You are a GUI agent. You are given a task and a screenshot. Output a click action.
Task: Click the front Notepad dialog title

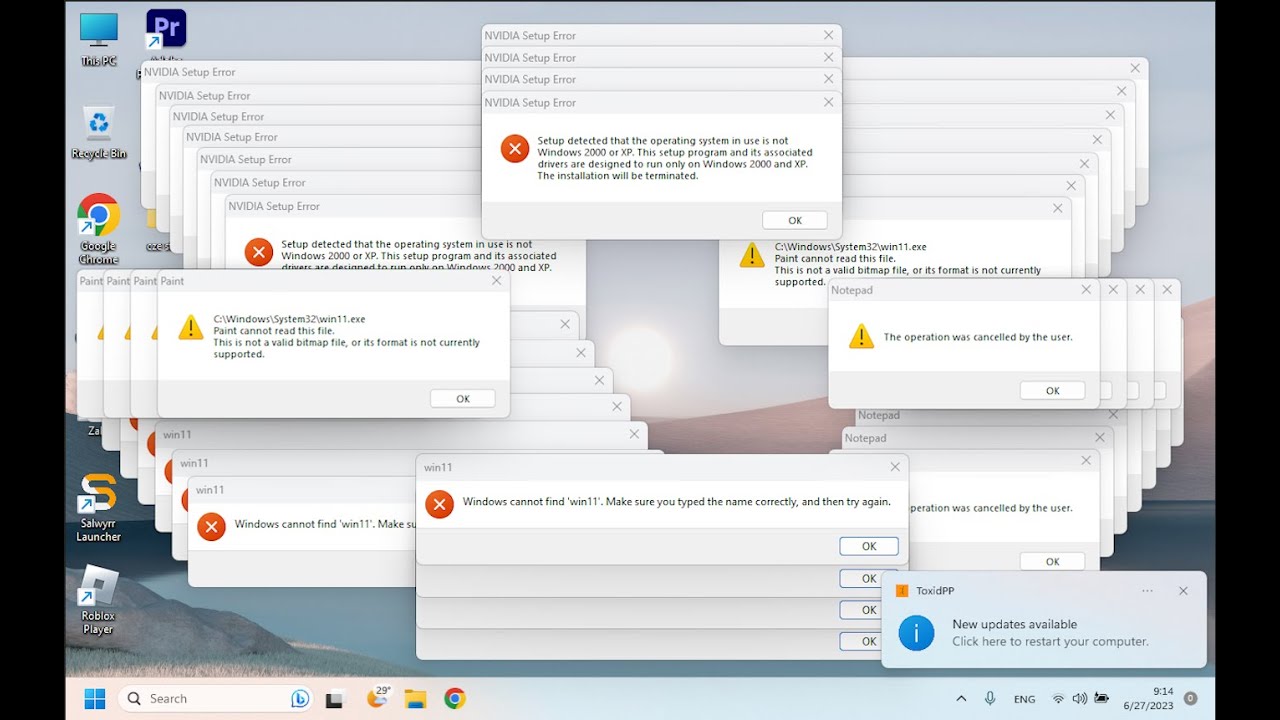click(852, 290)
